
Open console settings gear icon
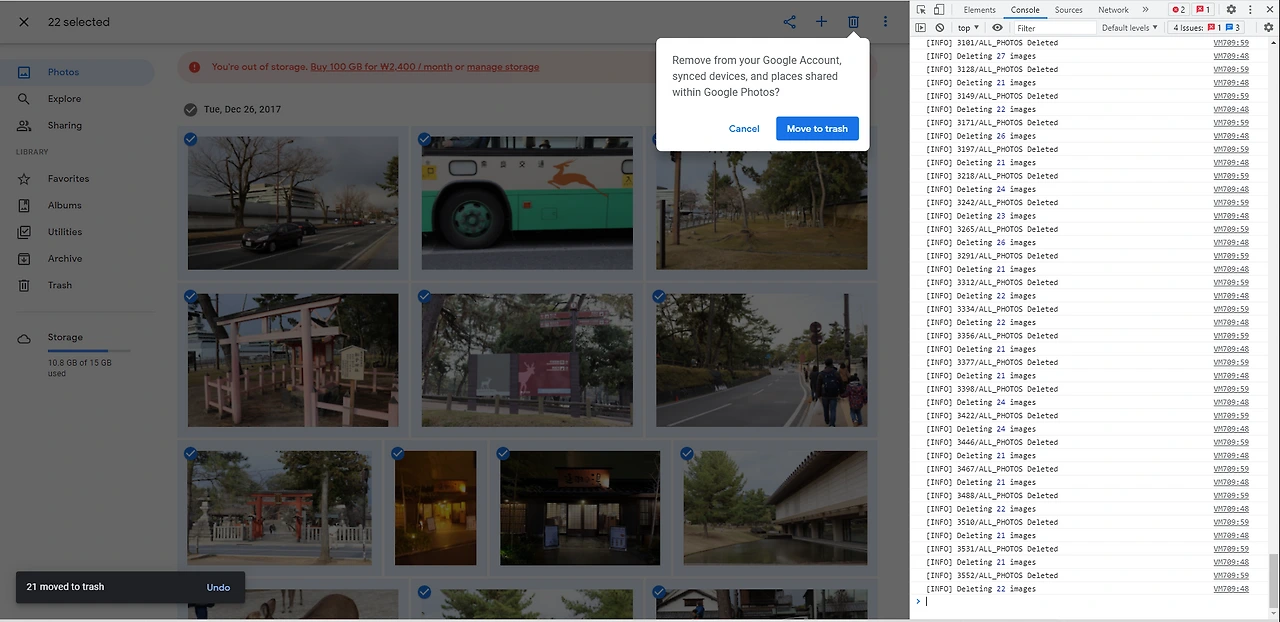(1268, 28)
